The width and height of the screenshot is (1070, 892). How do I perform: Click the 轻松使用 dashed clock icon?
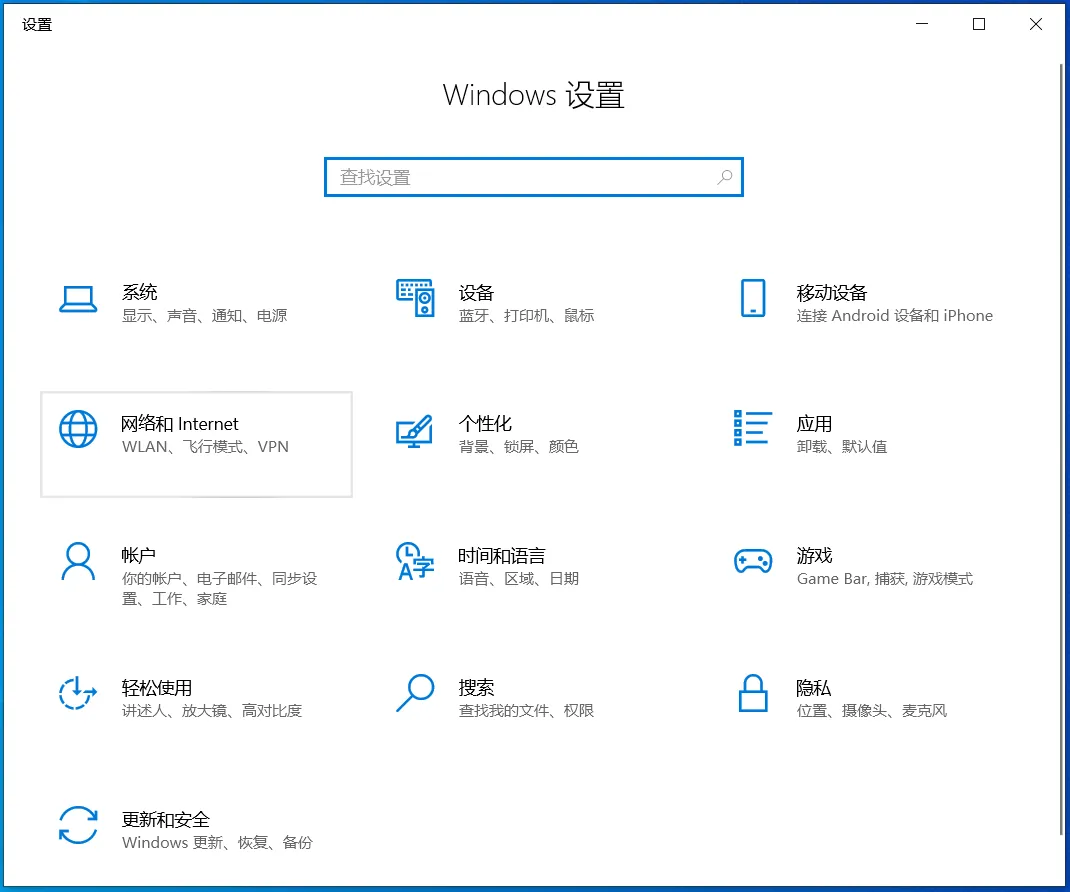(x=78, y=693)
